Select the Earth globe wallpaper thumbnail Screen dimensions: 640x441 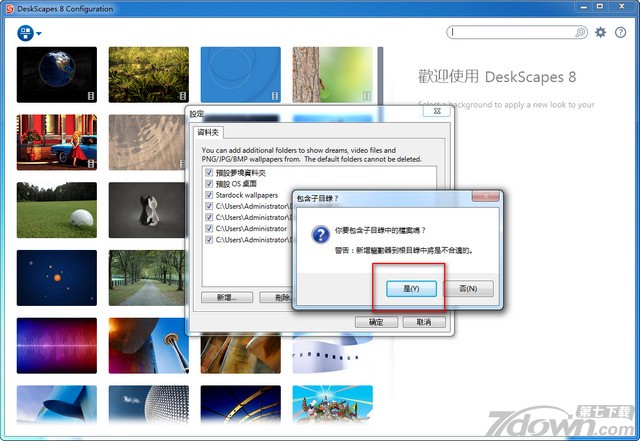pyautogui.click(x=57, y=75)
